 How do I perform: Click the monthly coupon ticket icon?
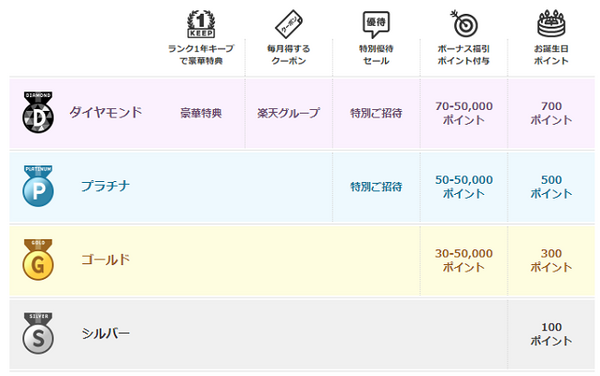[x=289, y=24]
